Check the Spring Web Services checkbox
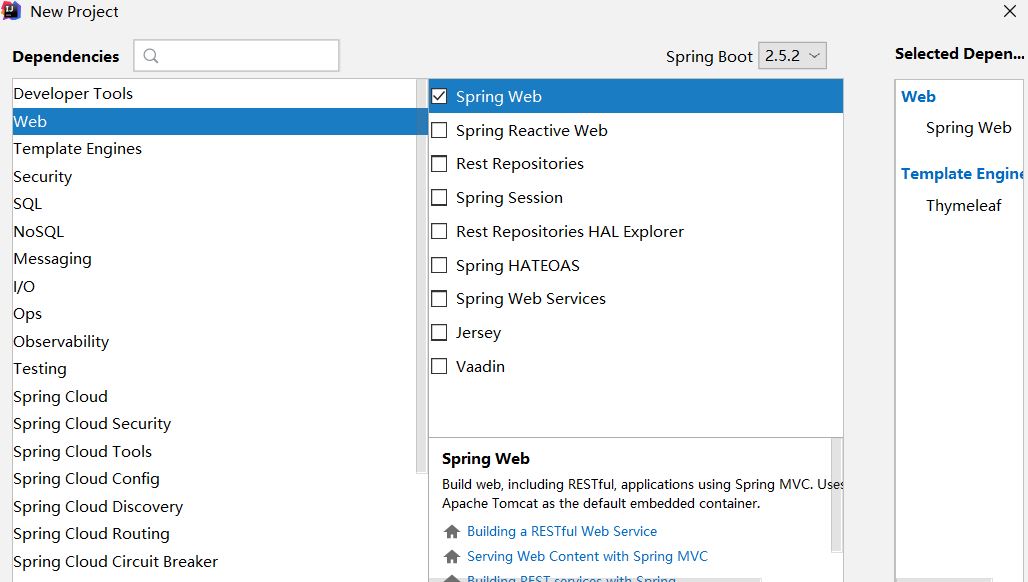1028x582 pixels. [439, 299]
